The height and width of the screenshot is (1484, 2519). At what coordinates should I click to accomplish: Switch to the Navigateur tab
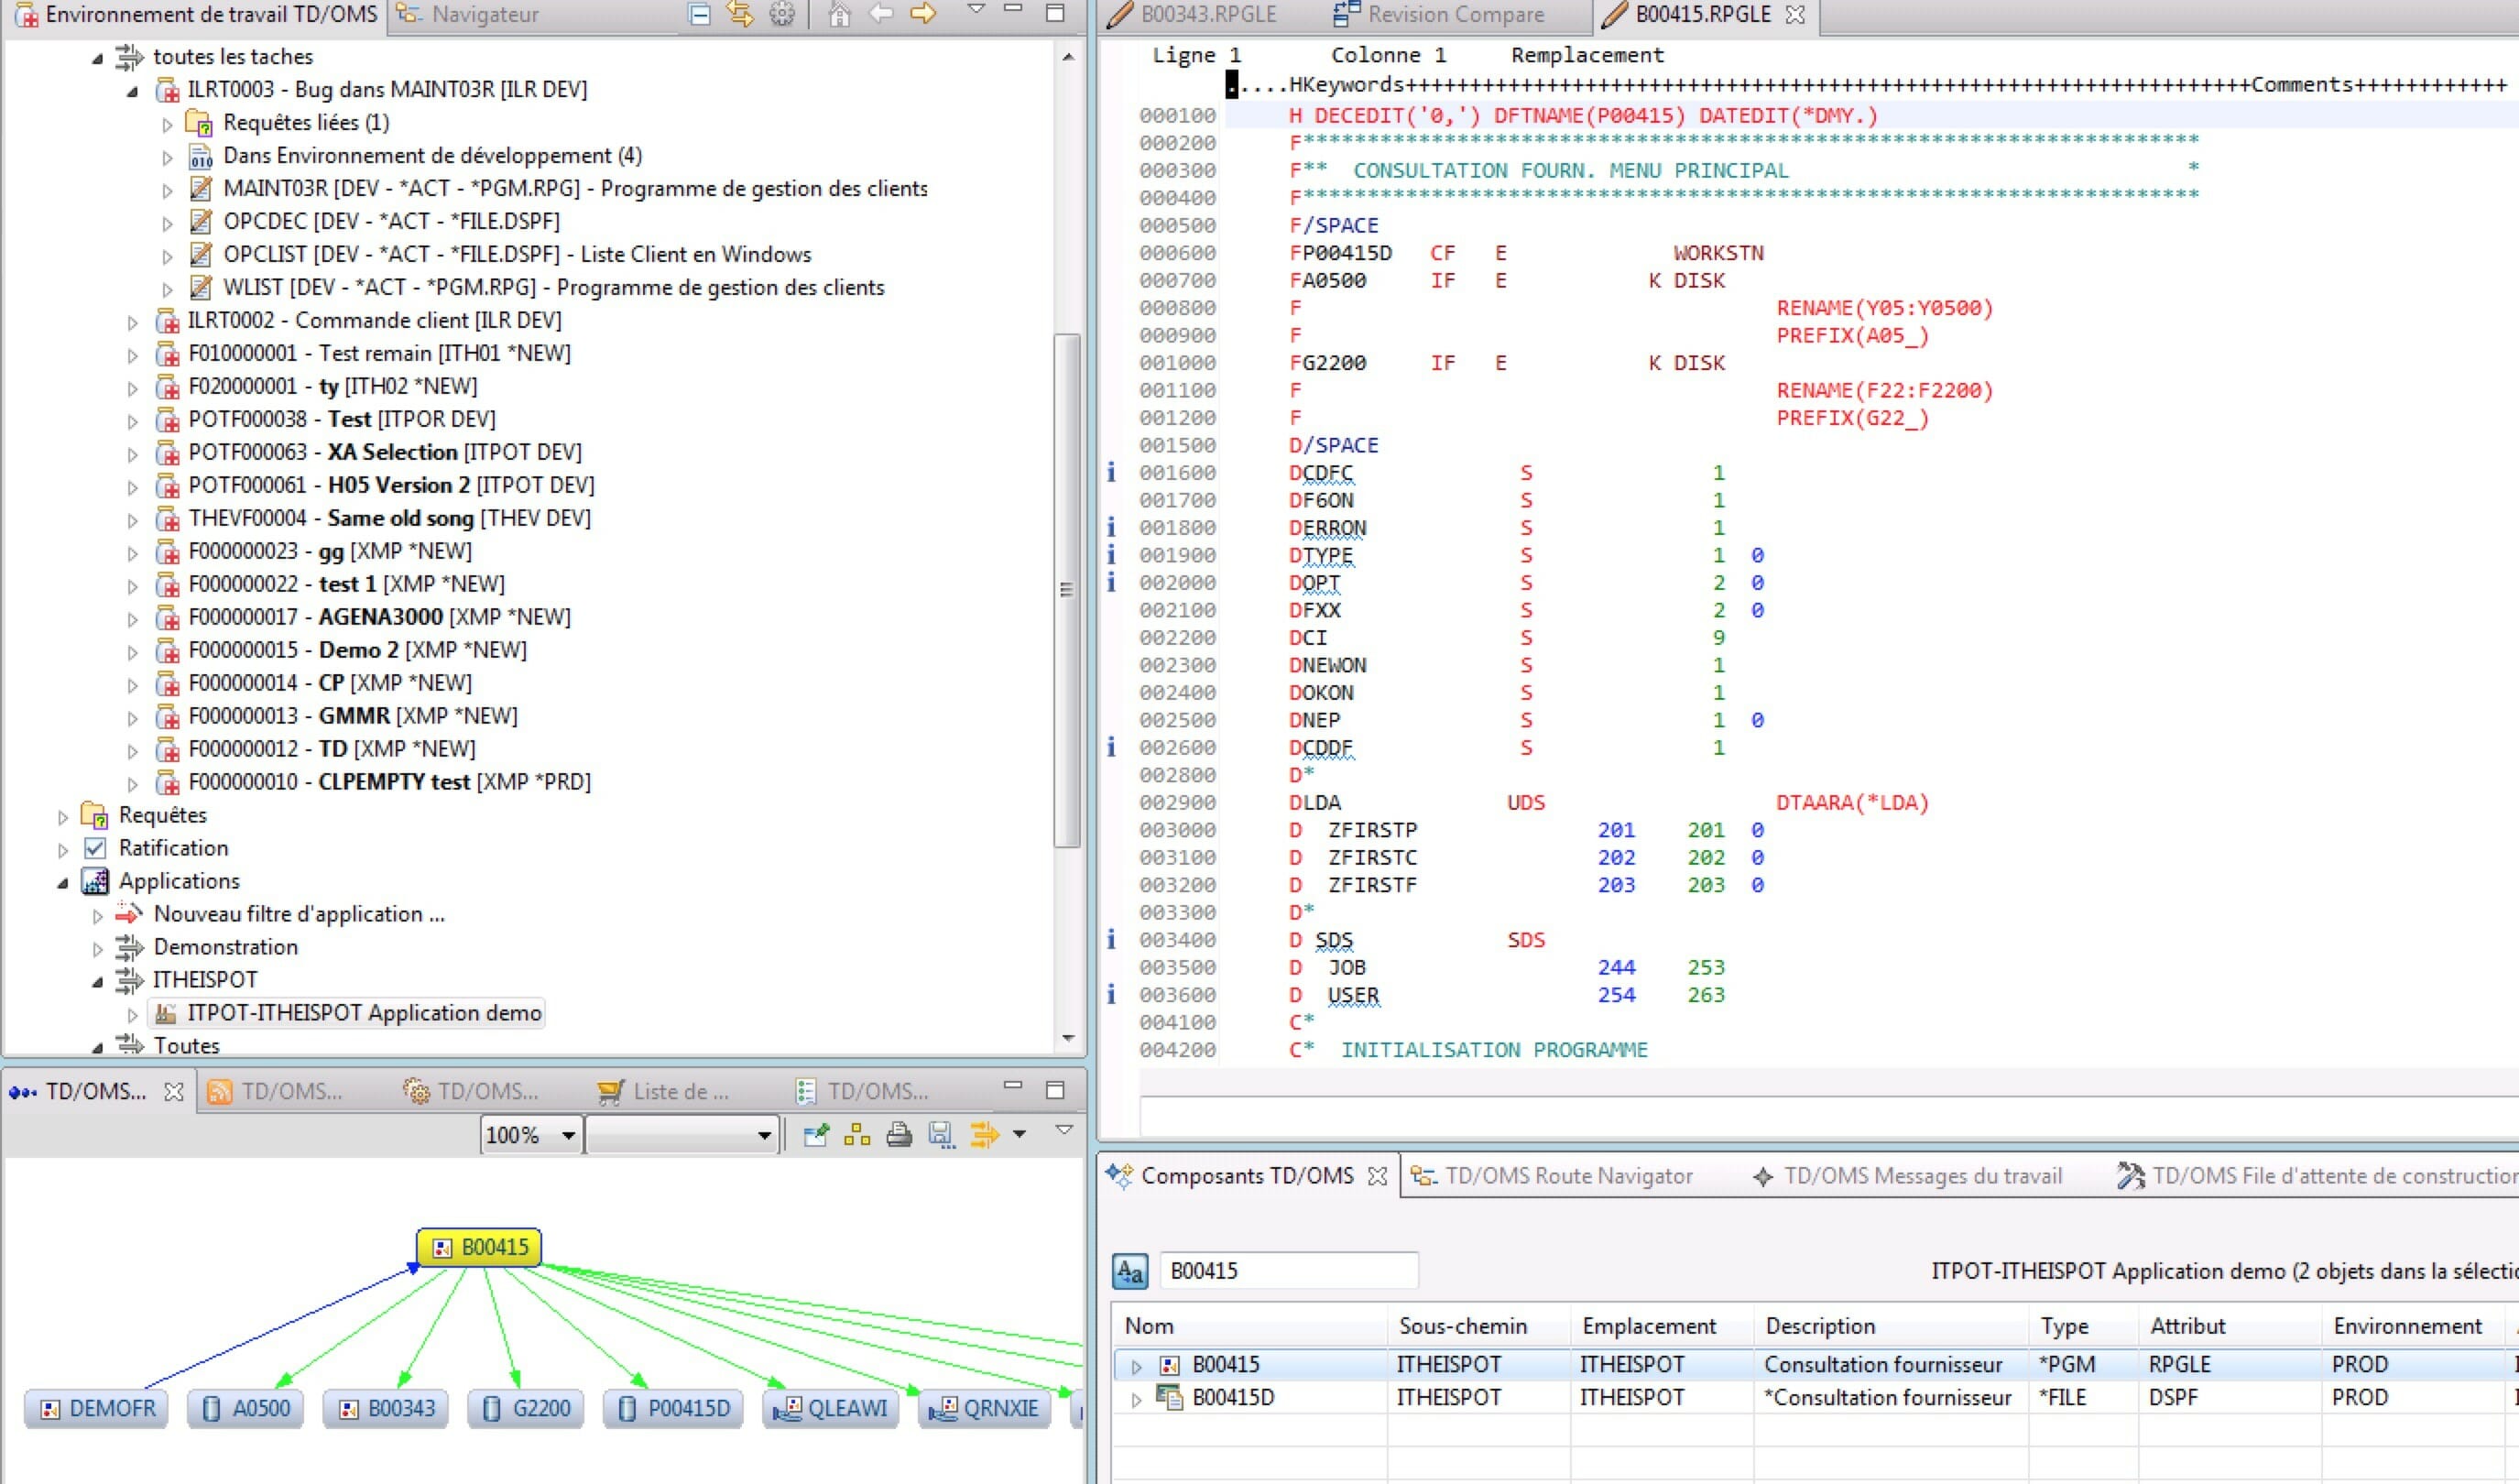pyautogui.click(x=467, y=14)
